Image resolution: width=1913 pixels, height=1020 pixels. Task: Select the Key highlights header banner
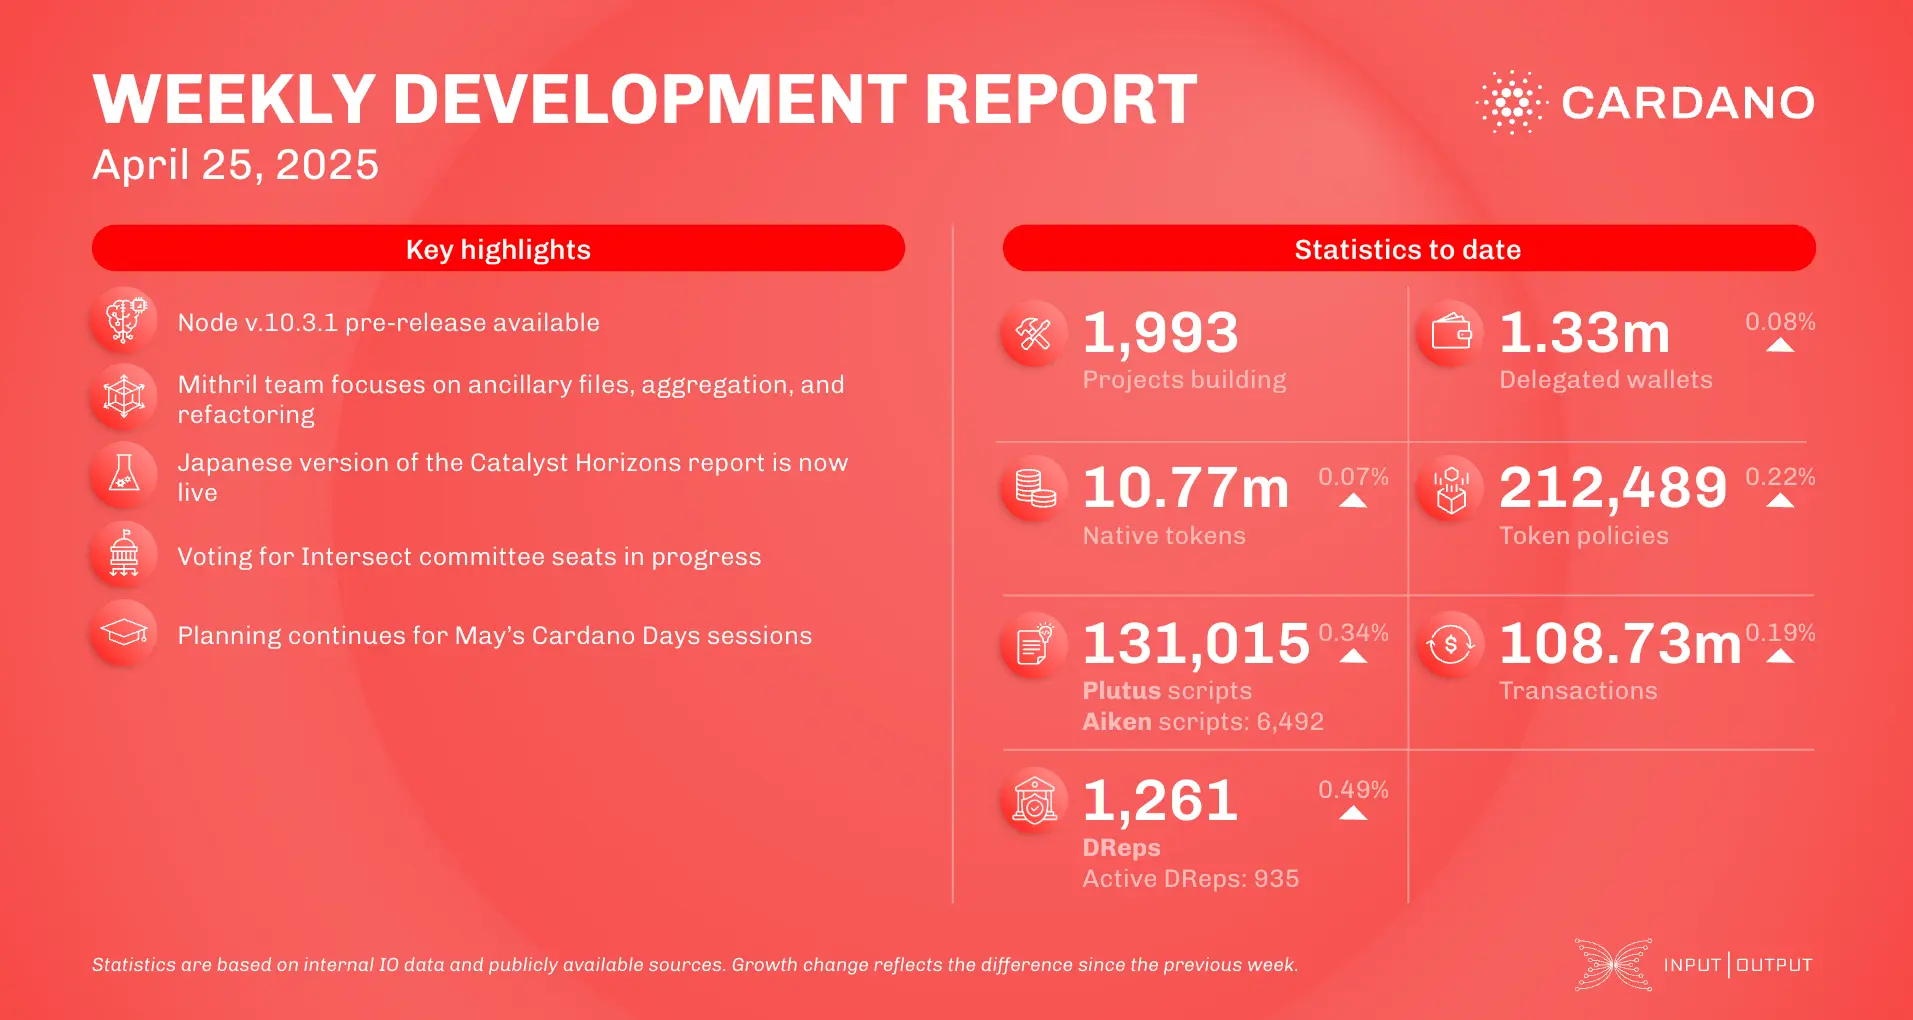(498, 248)
